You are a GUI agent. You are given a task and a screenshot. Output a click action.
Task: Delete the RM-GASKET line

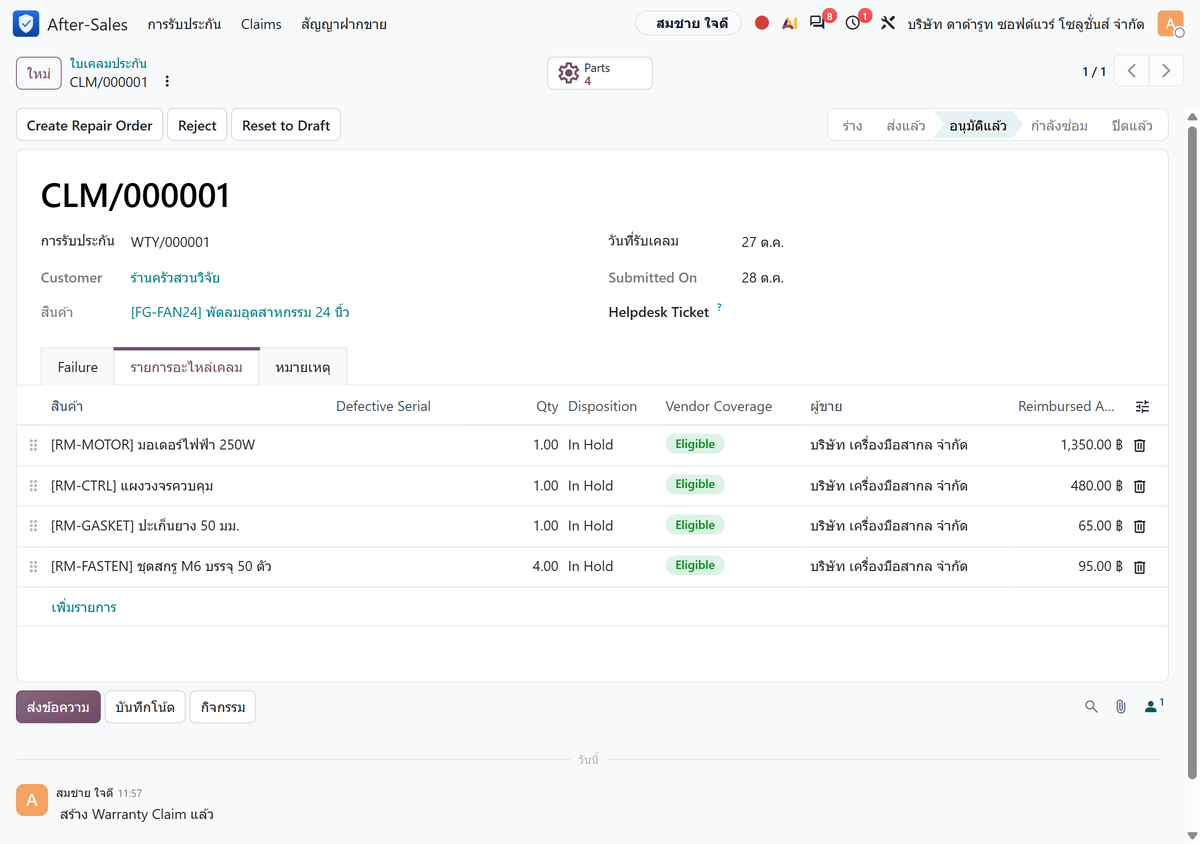click(1139, 527)
